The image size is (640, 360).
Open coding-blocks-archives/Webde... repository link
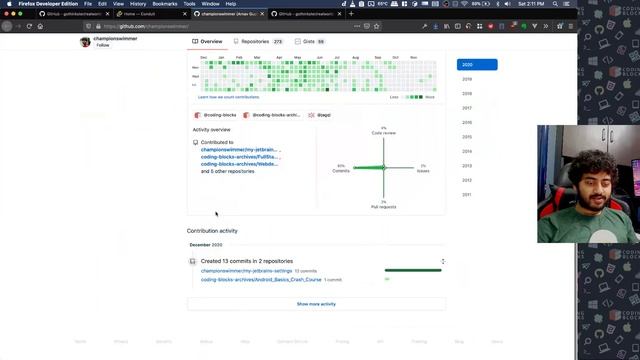coord(239,164)
